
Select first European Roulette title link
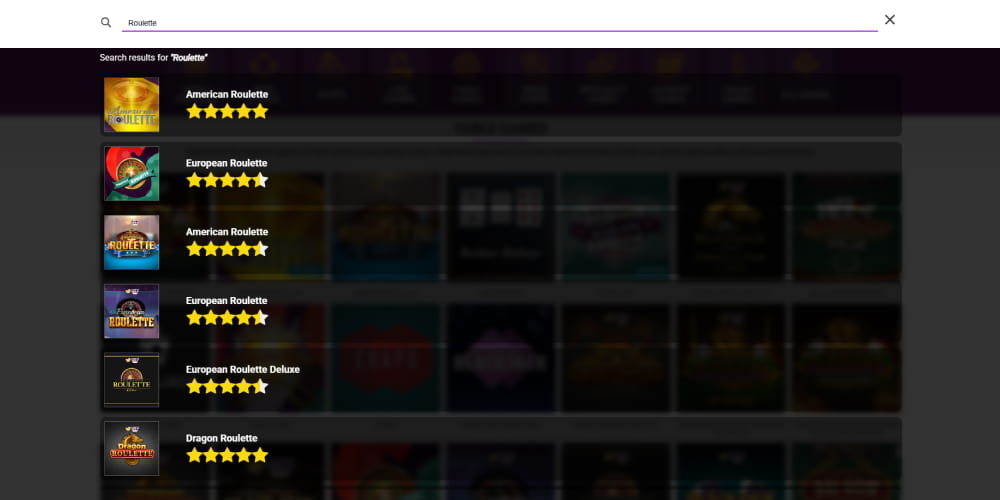226,163
